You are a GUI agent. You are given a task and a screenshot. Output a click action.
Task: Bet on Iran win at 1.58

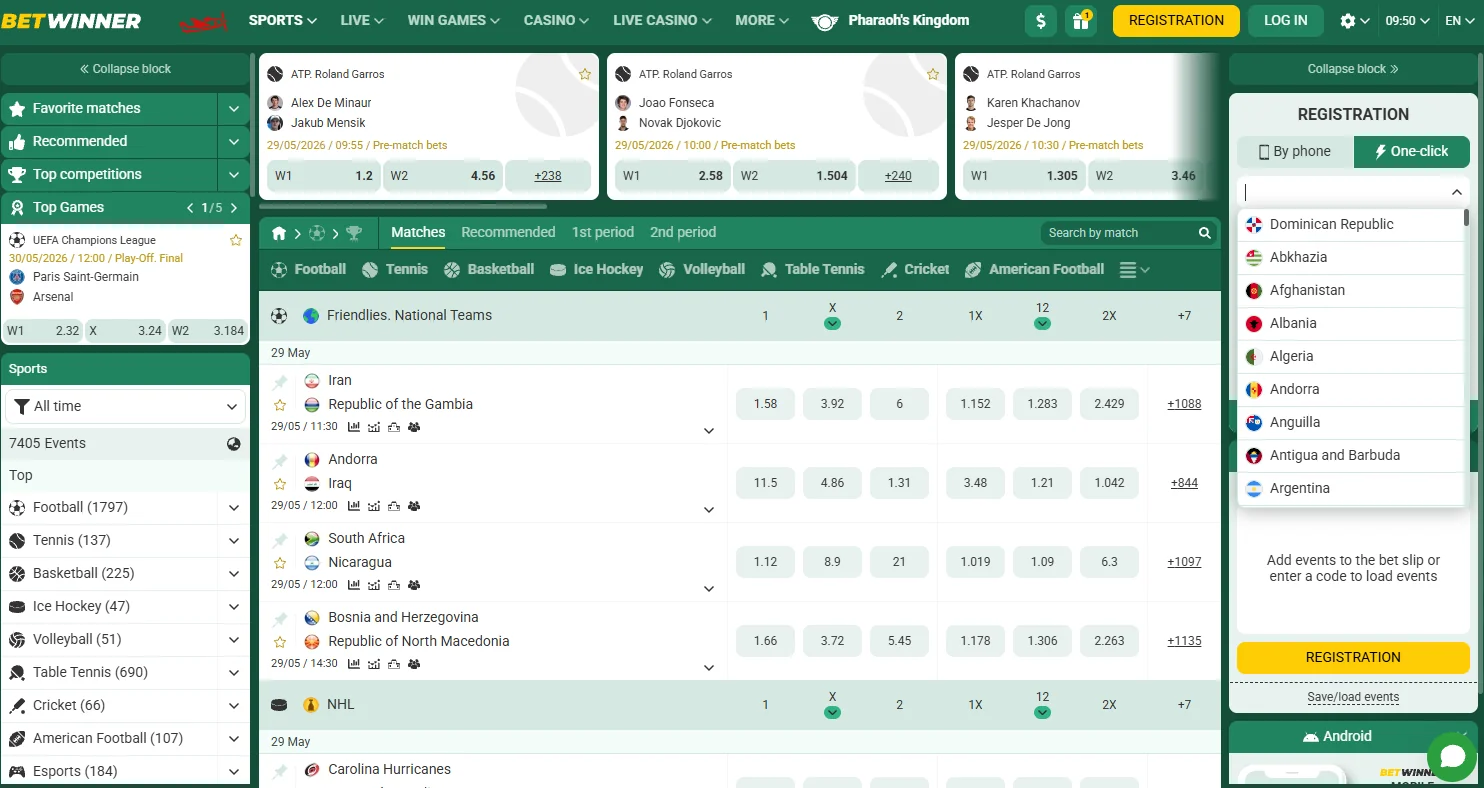[x=765, y=404]
